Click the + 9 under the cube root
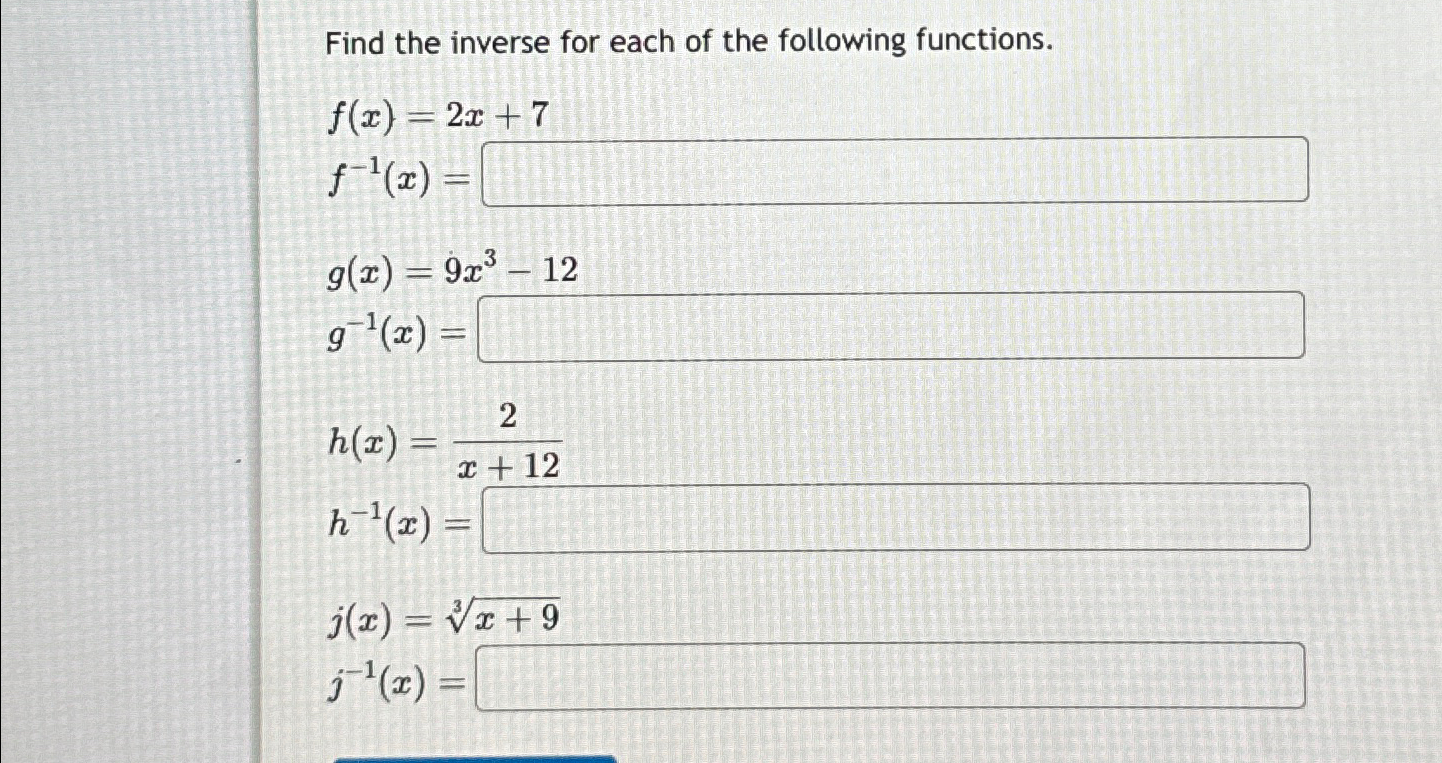The height and width of the screenshot is (763, 1442). [534, 618]
